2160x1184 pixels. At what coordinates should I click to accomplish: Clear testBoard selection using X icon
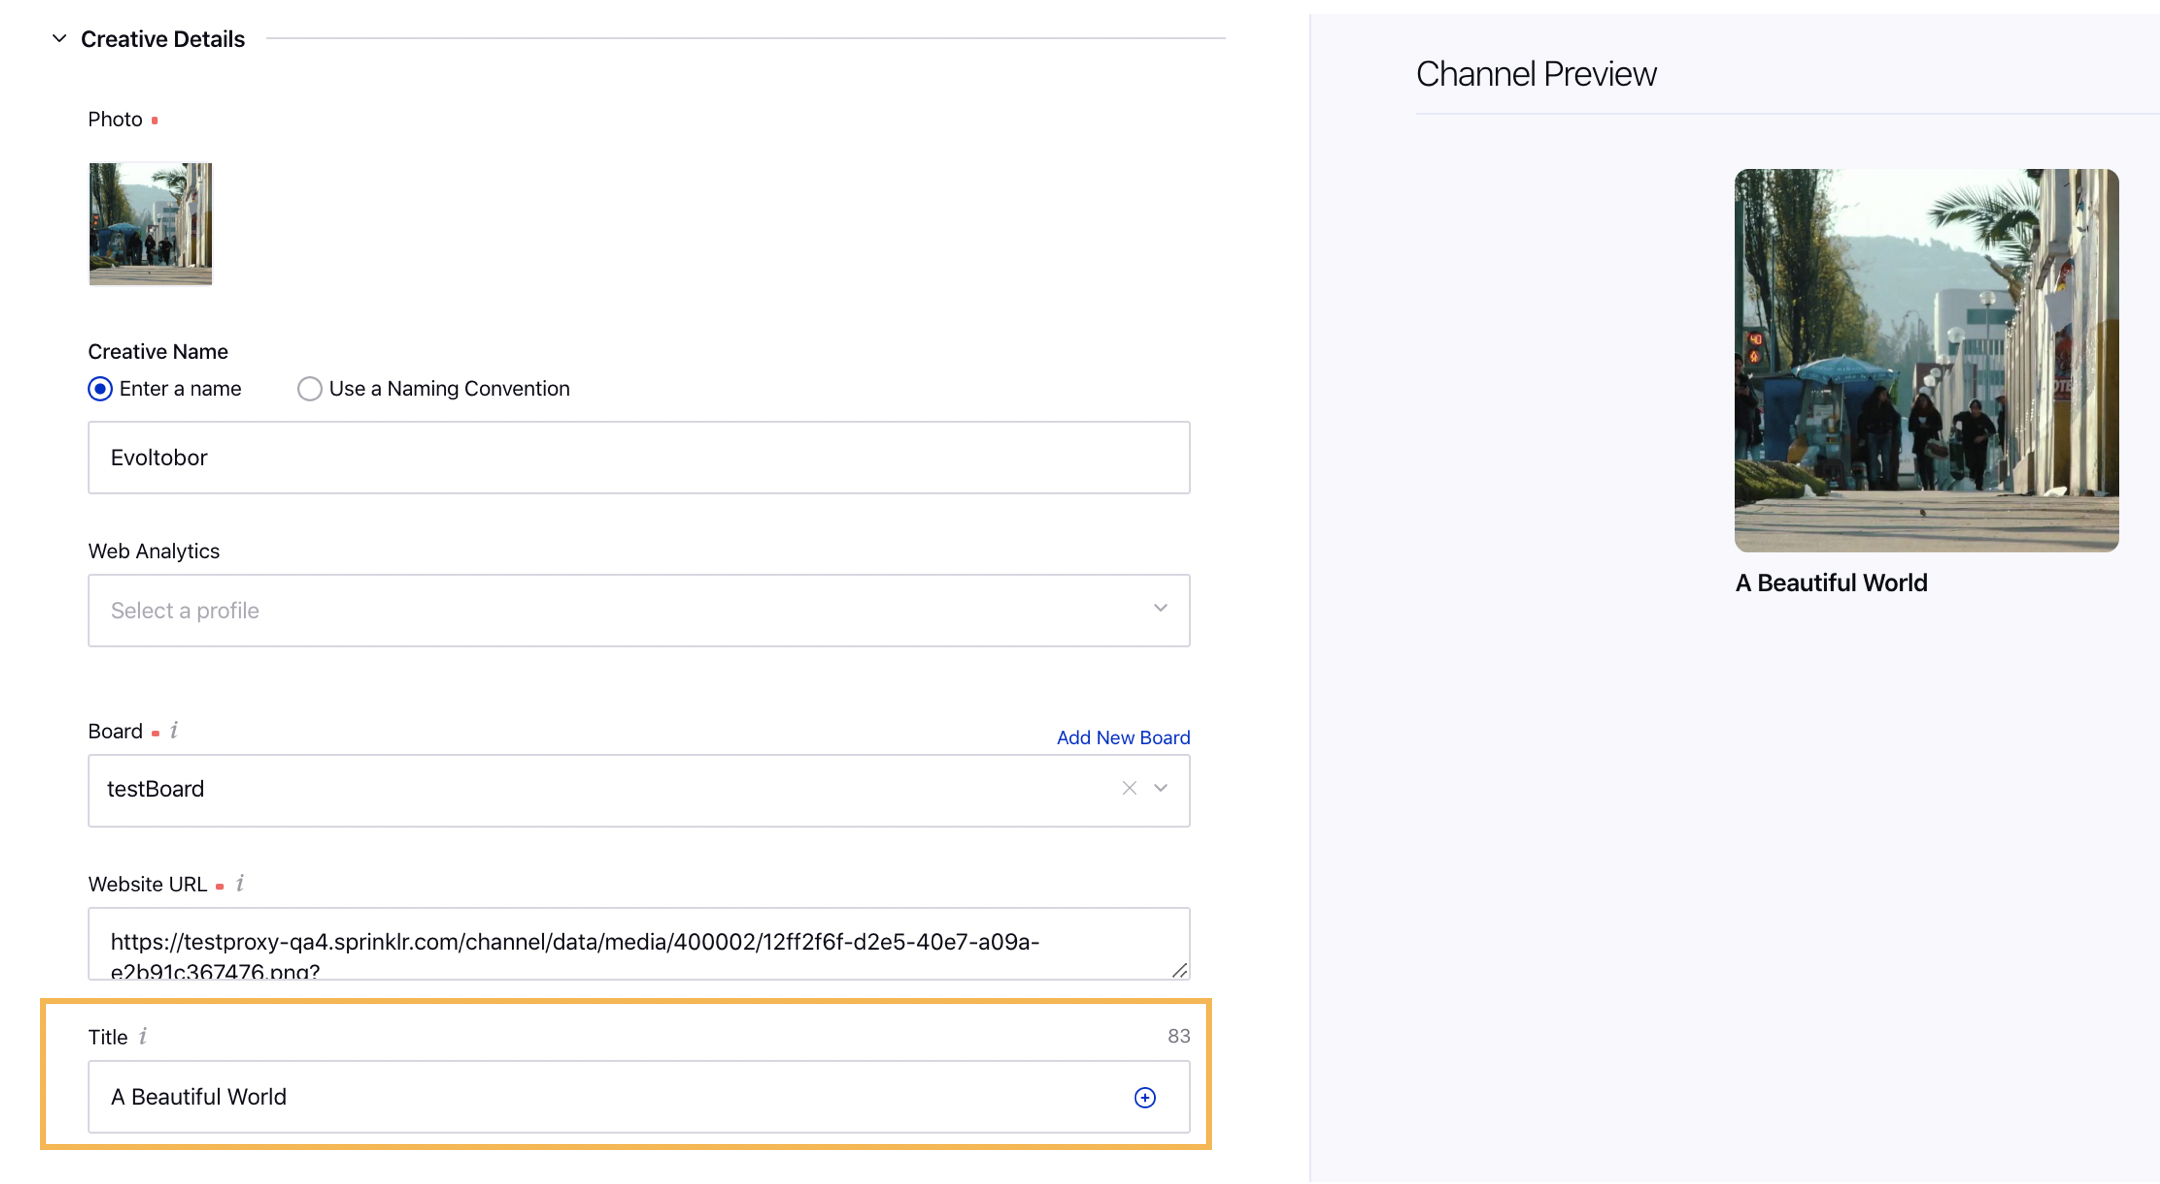click(x=1129, y=789)
